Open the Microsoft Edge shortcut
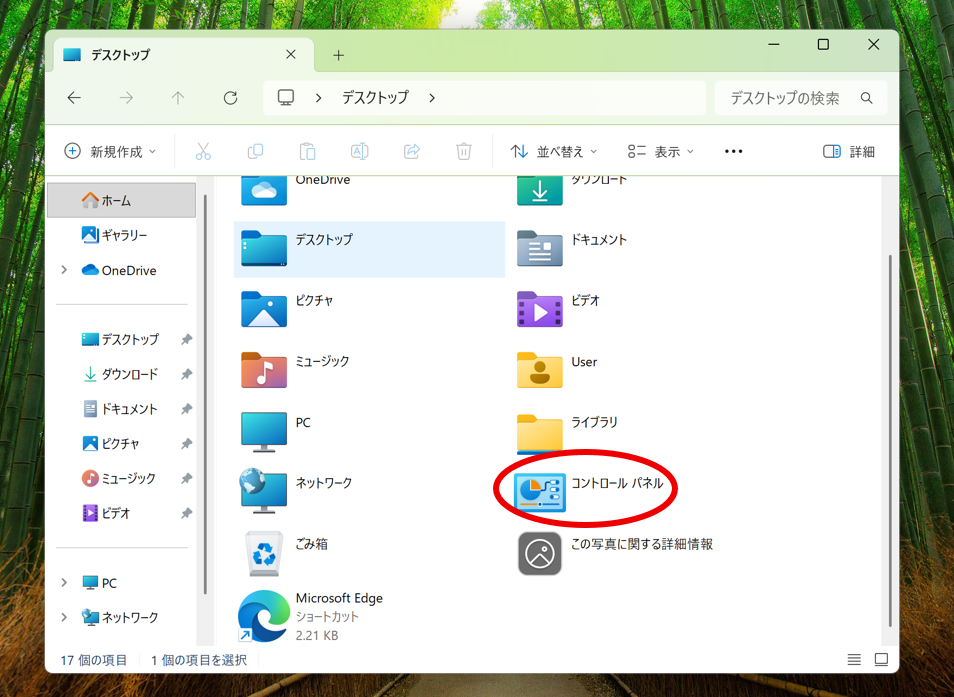 click(264, 615)
